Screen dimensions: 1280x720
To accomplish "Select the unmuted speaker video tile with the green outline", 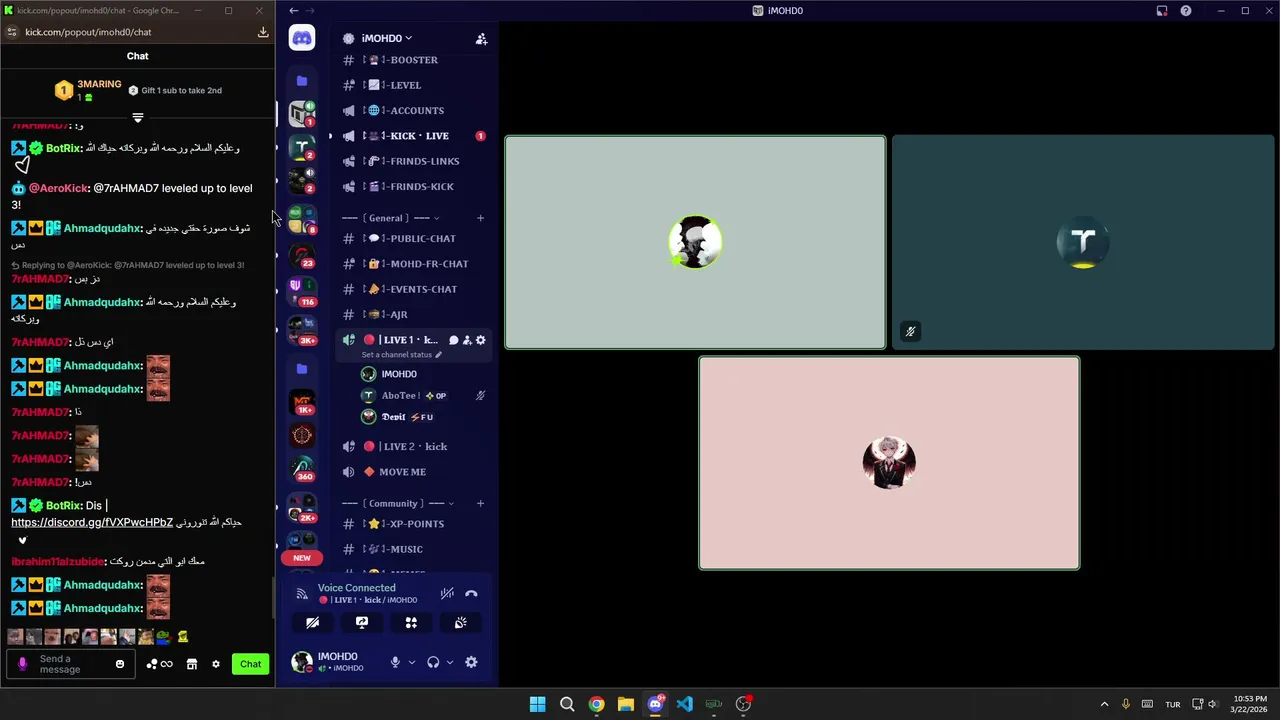I will click(695, 243).
